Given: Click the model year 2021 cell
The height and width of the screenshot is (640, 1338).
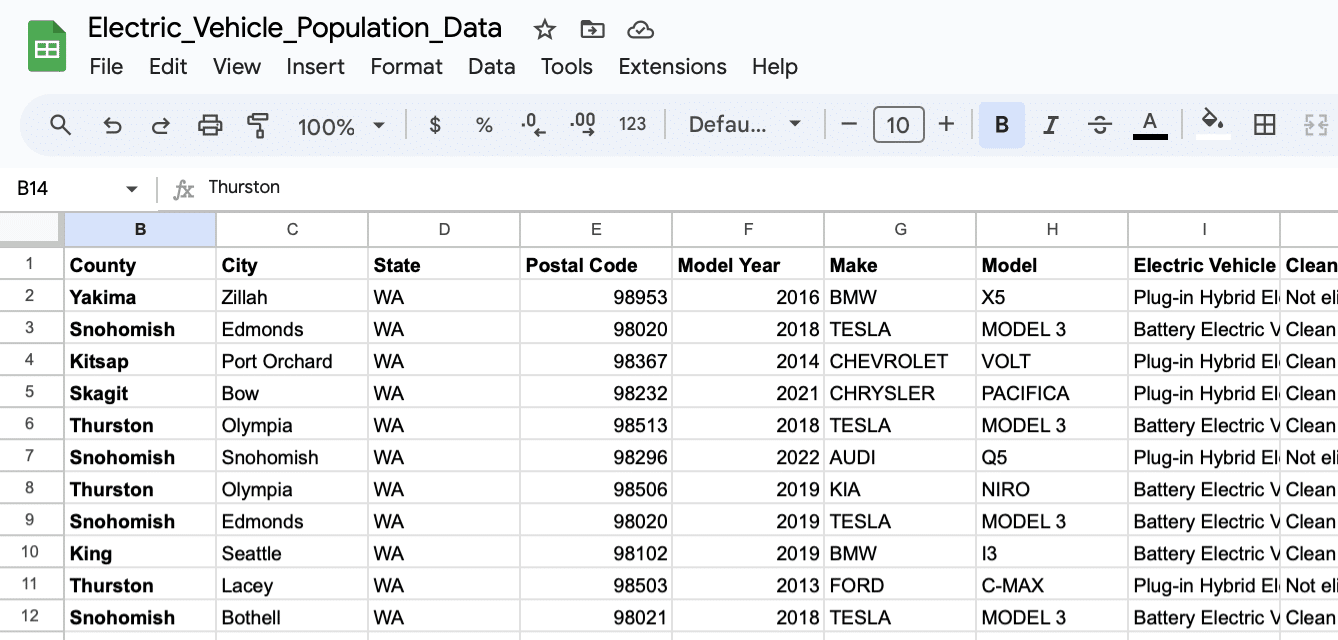Looking at the screenshot, I should (748, 393).
